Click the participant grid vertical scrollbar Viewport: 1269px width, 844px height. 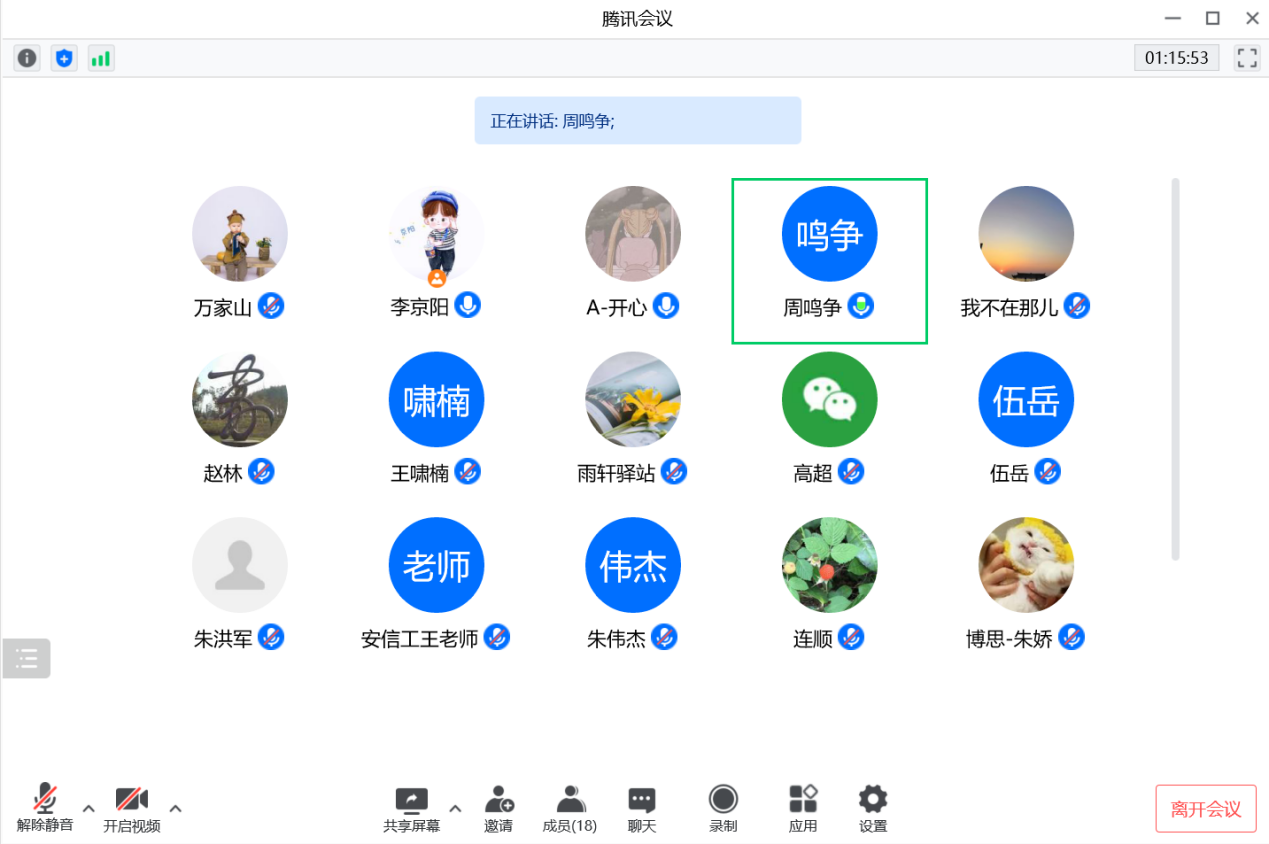[x=1175, y=370]
